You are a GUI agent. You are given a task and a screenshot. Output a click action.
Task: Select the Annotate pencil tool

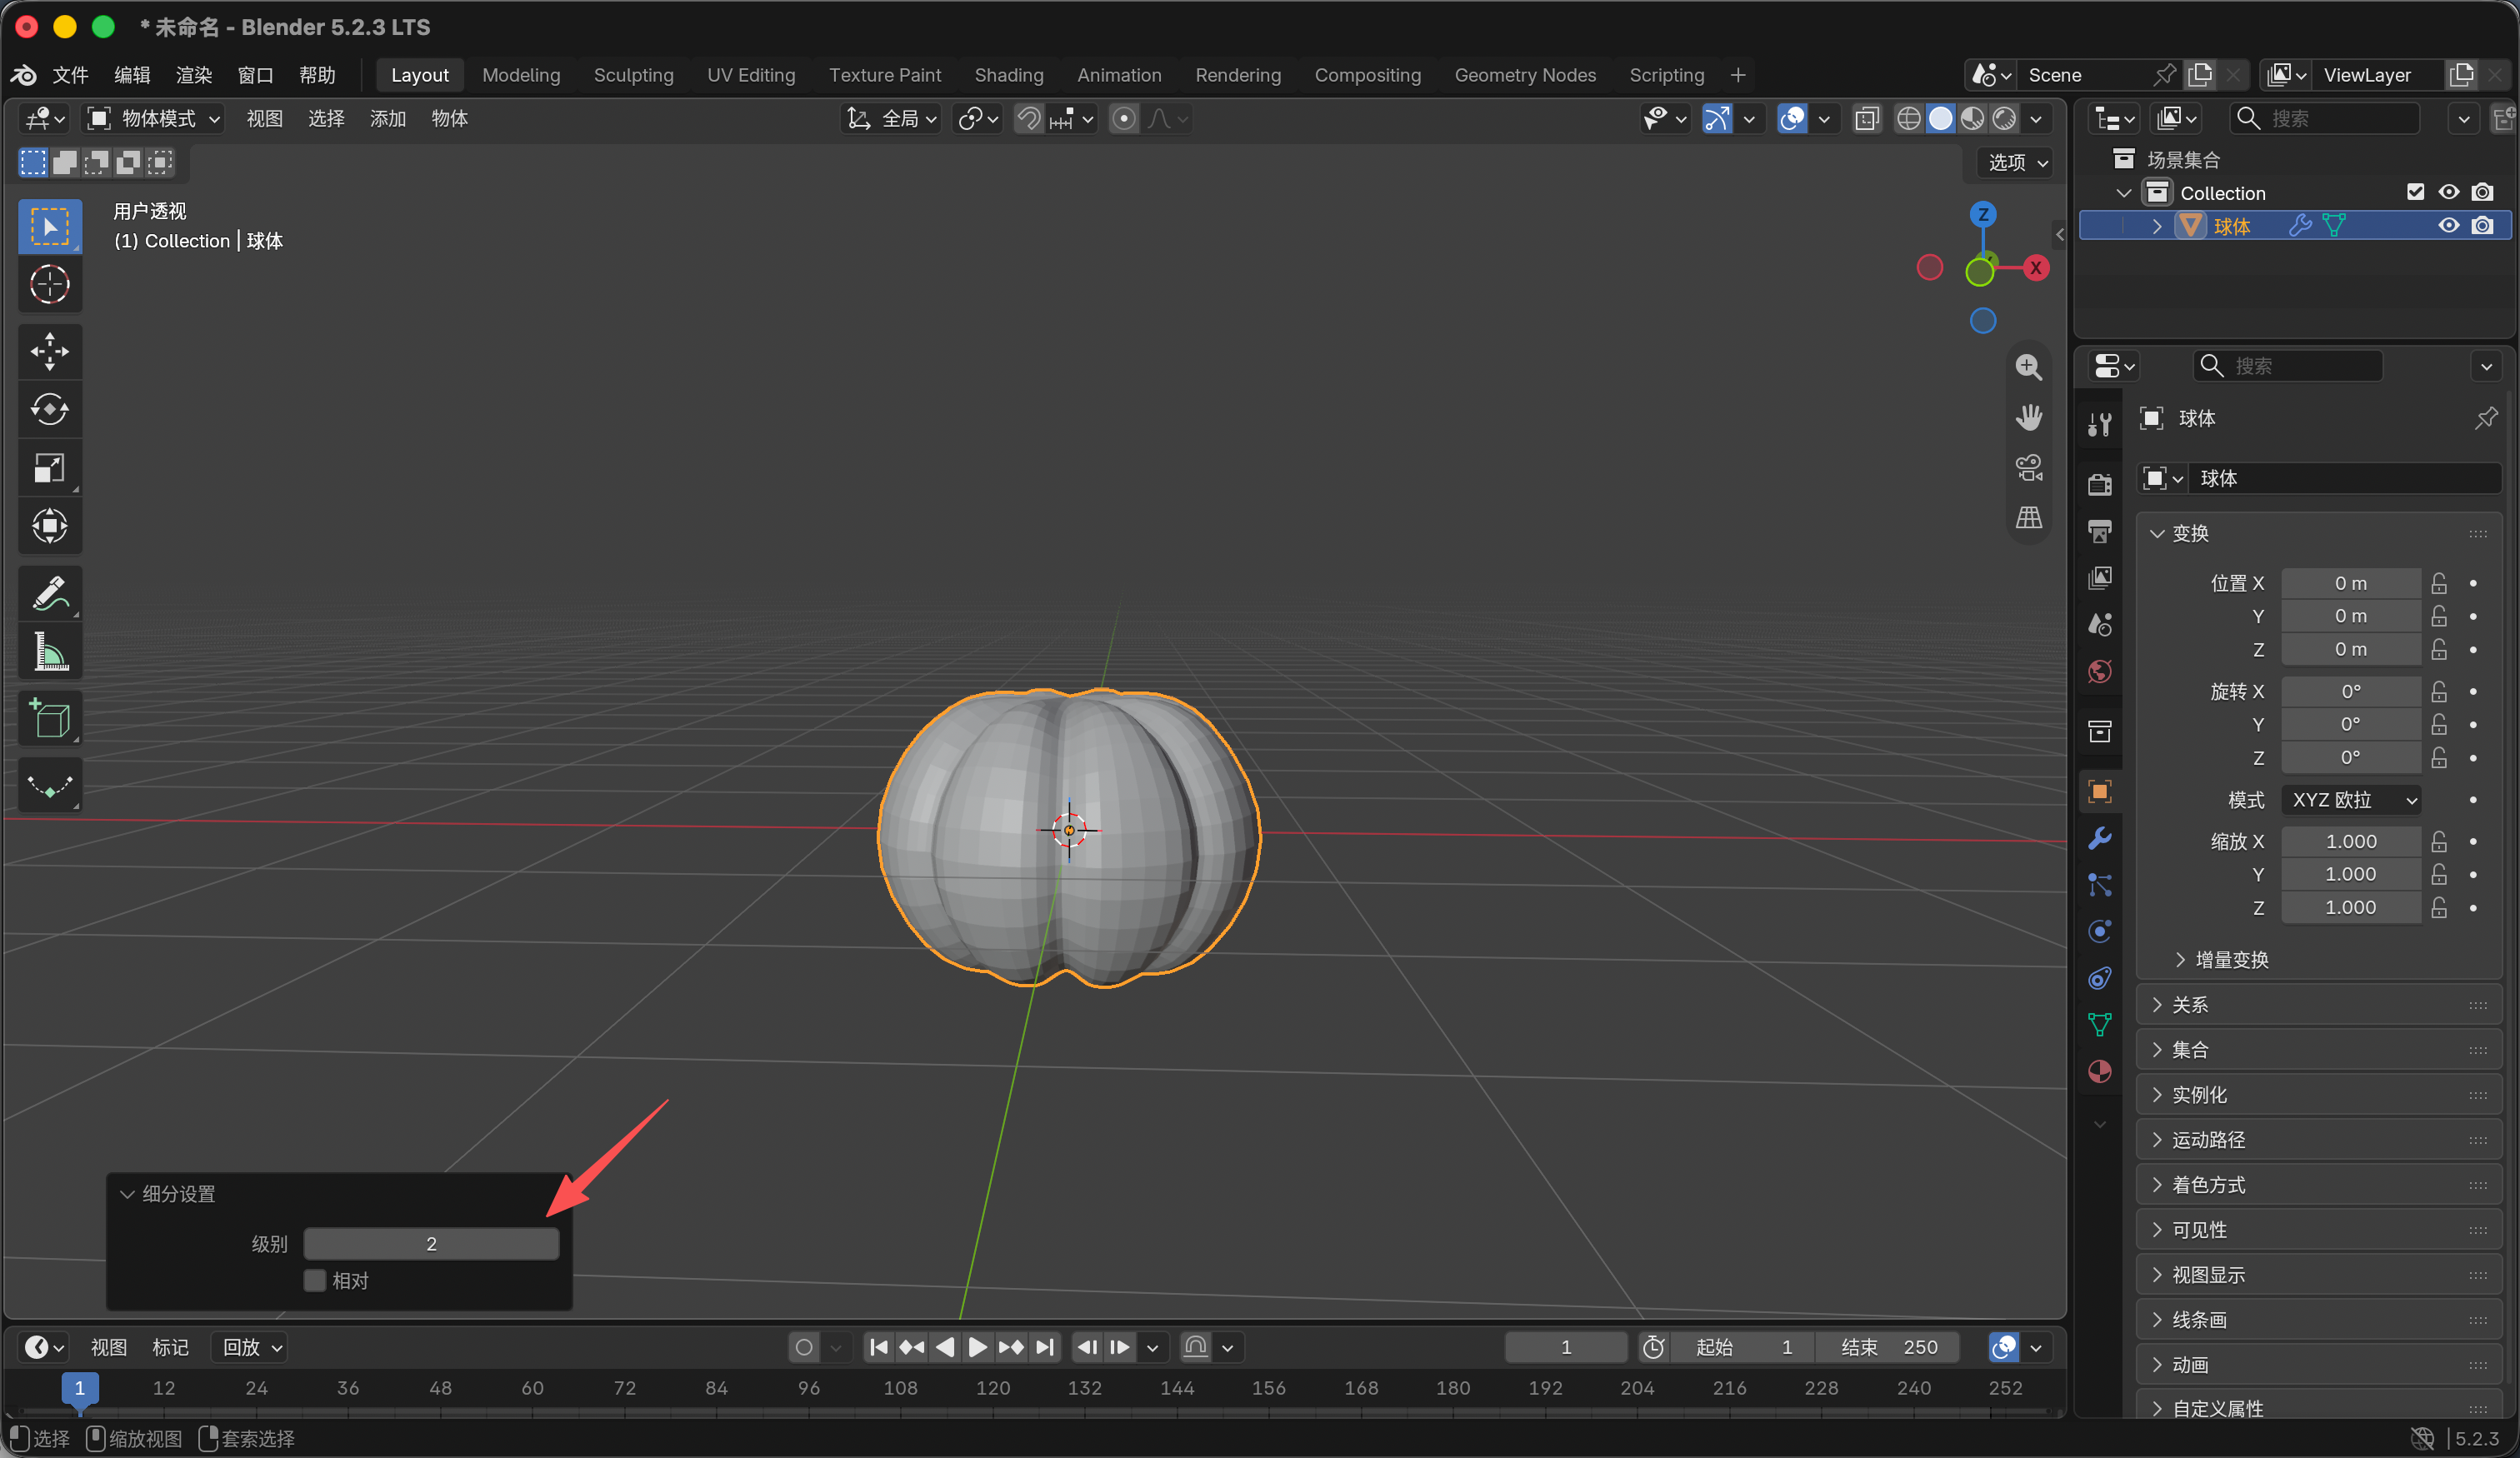(x=50, y=593)
